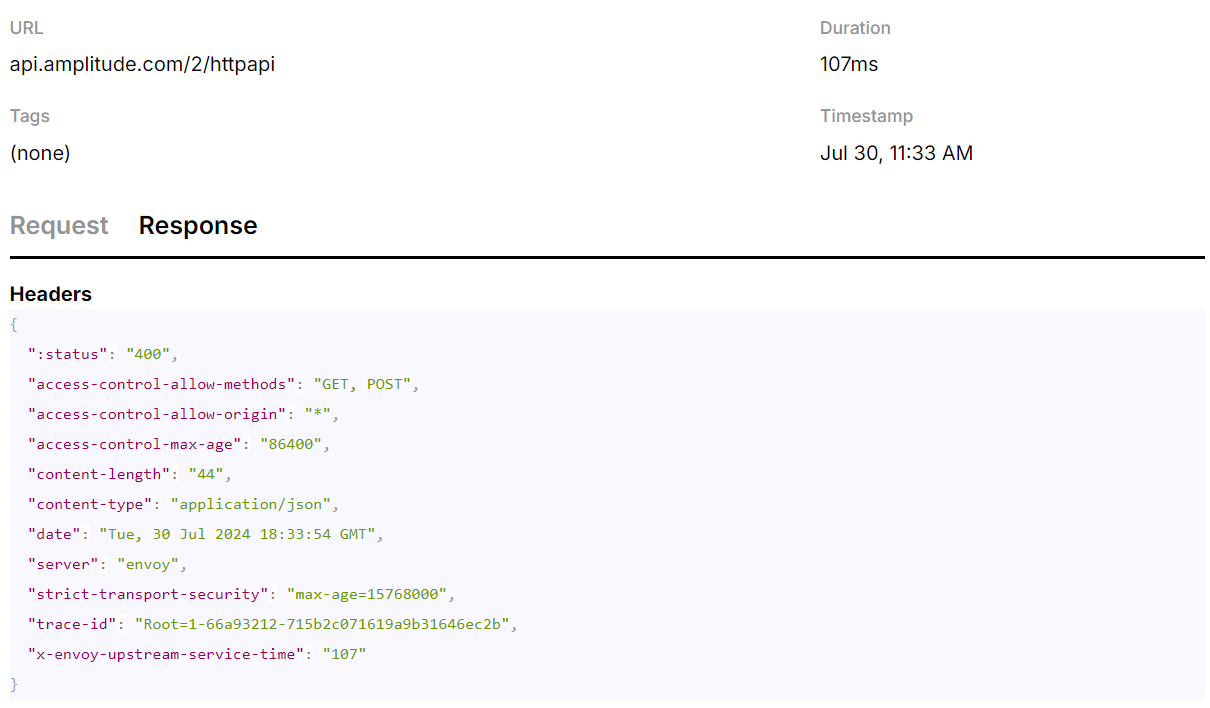
Task: Switch to the Request tab
Action: [x=59, y=226]
